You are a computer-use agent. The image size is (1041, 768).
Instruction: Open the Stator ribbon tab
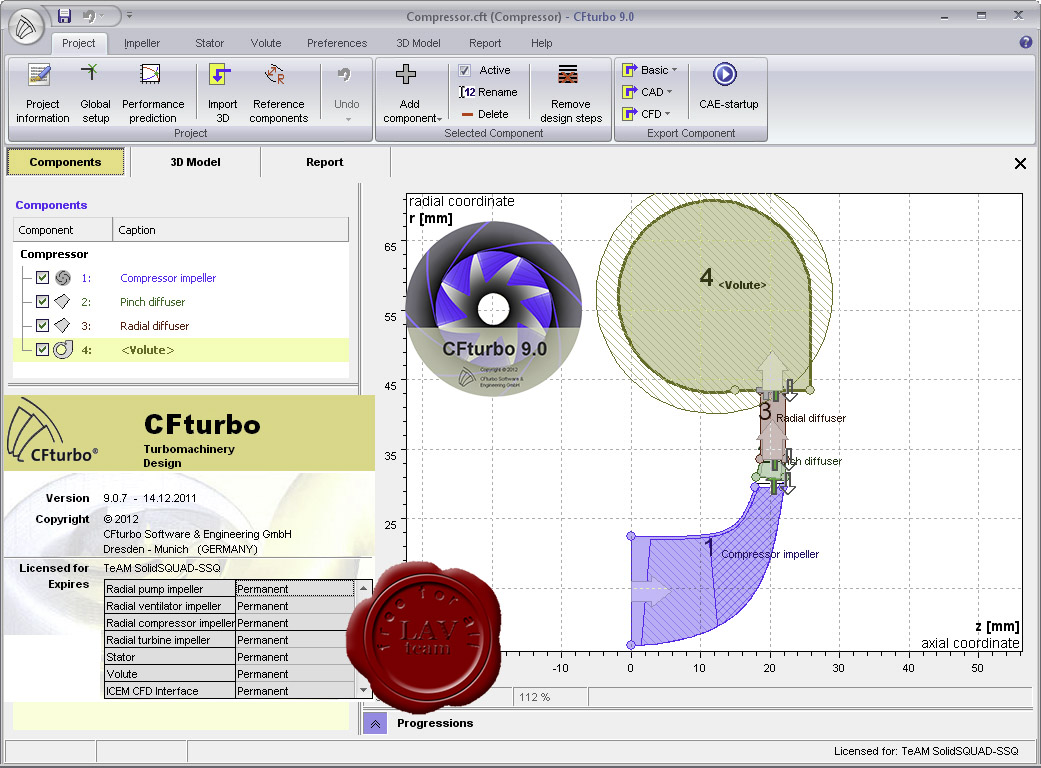click(x=209, y=43)
